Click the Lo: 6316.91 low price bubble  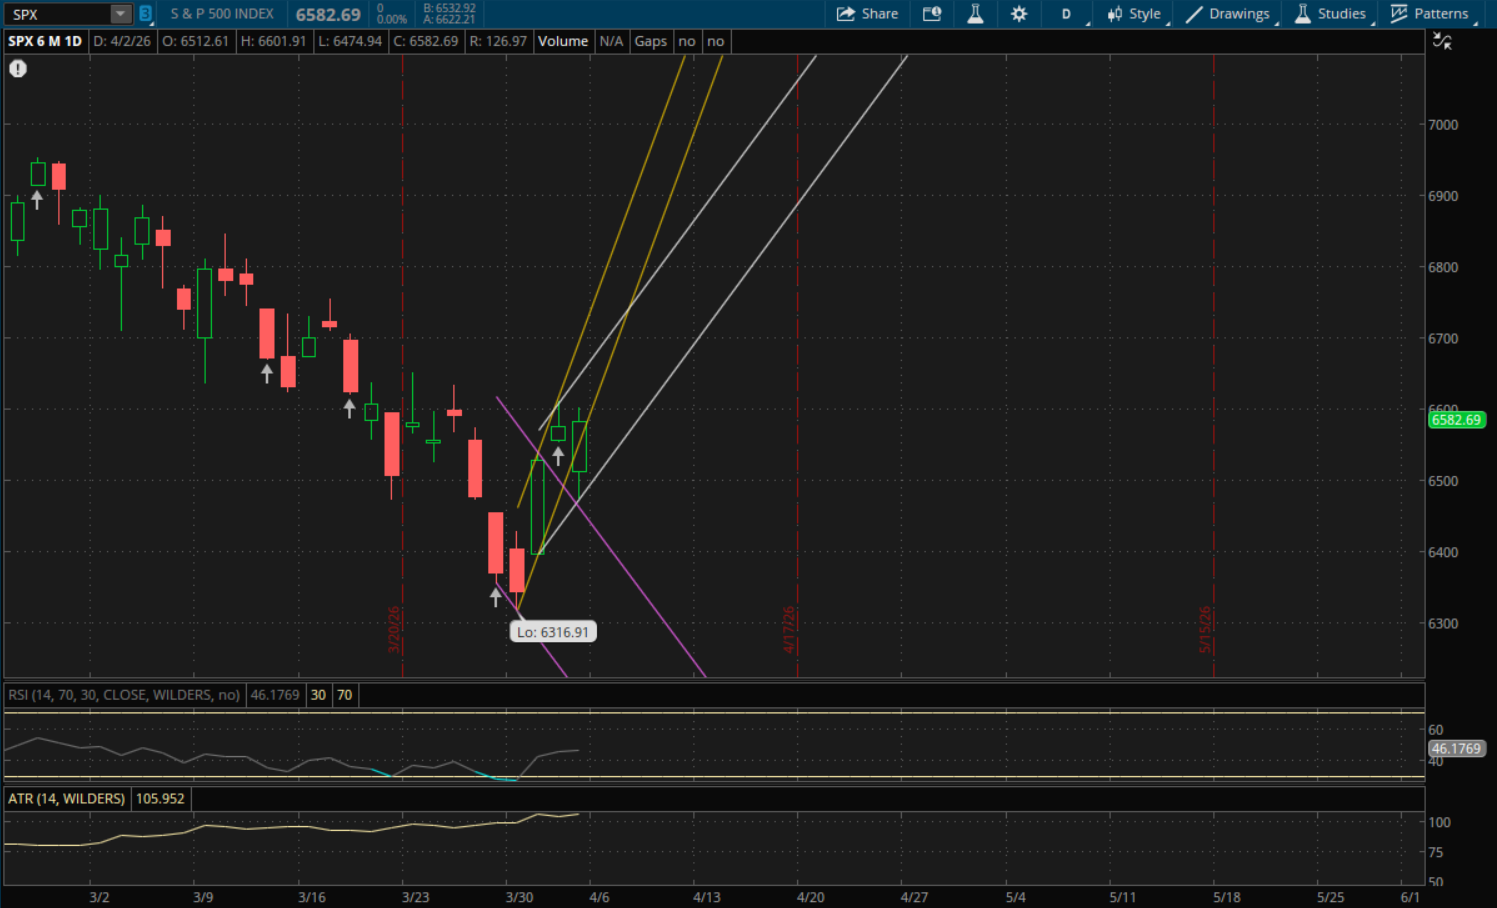coord(553,632)
